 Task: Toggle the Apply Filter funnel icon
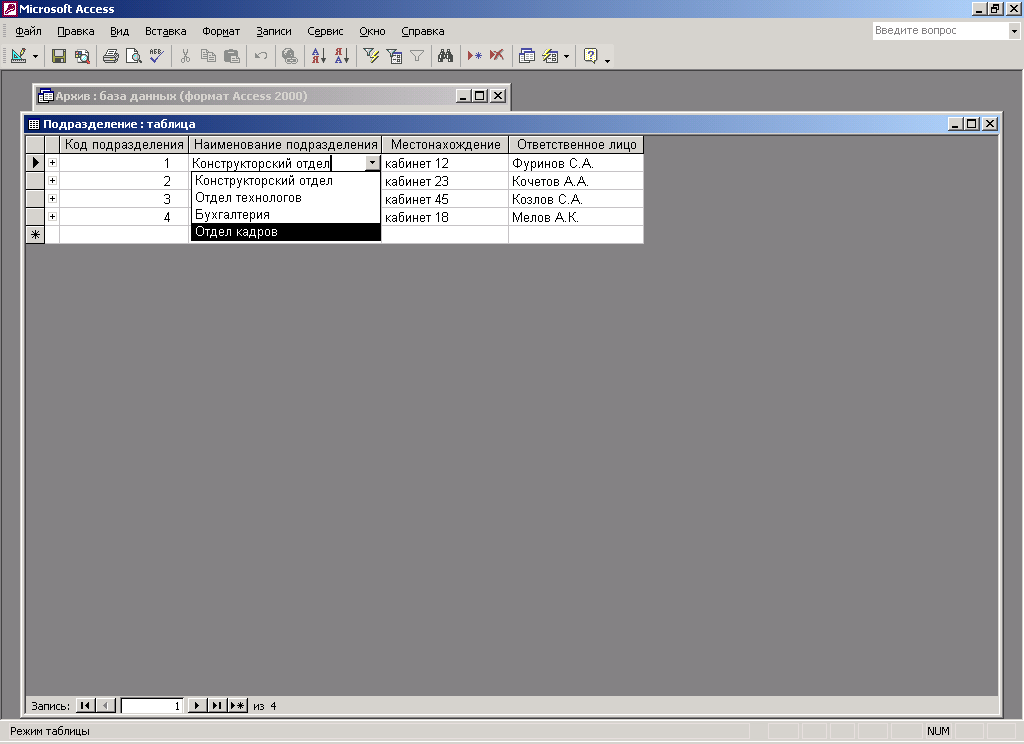point(417,56)
